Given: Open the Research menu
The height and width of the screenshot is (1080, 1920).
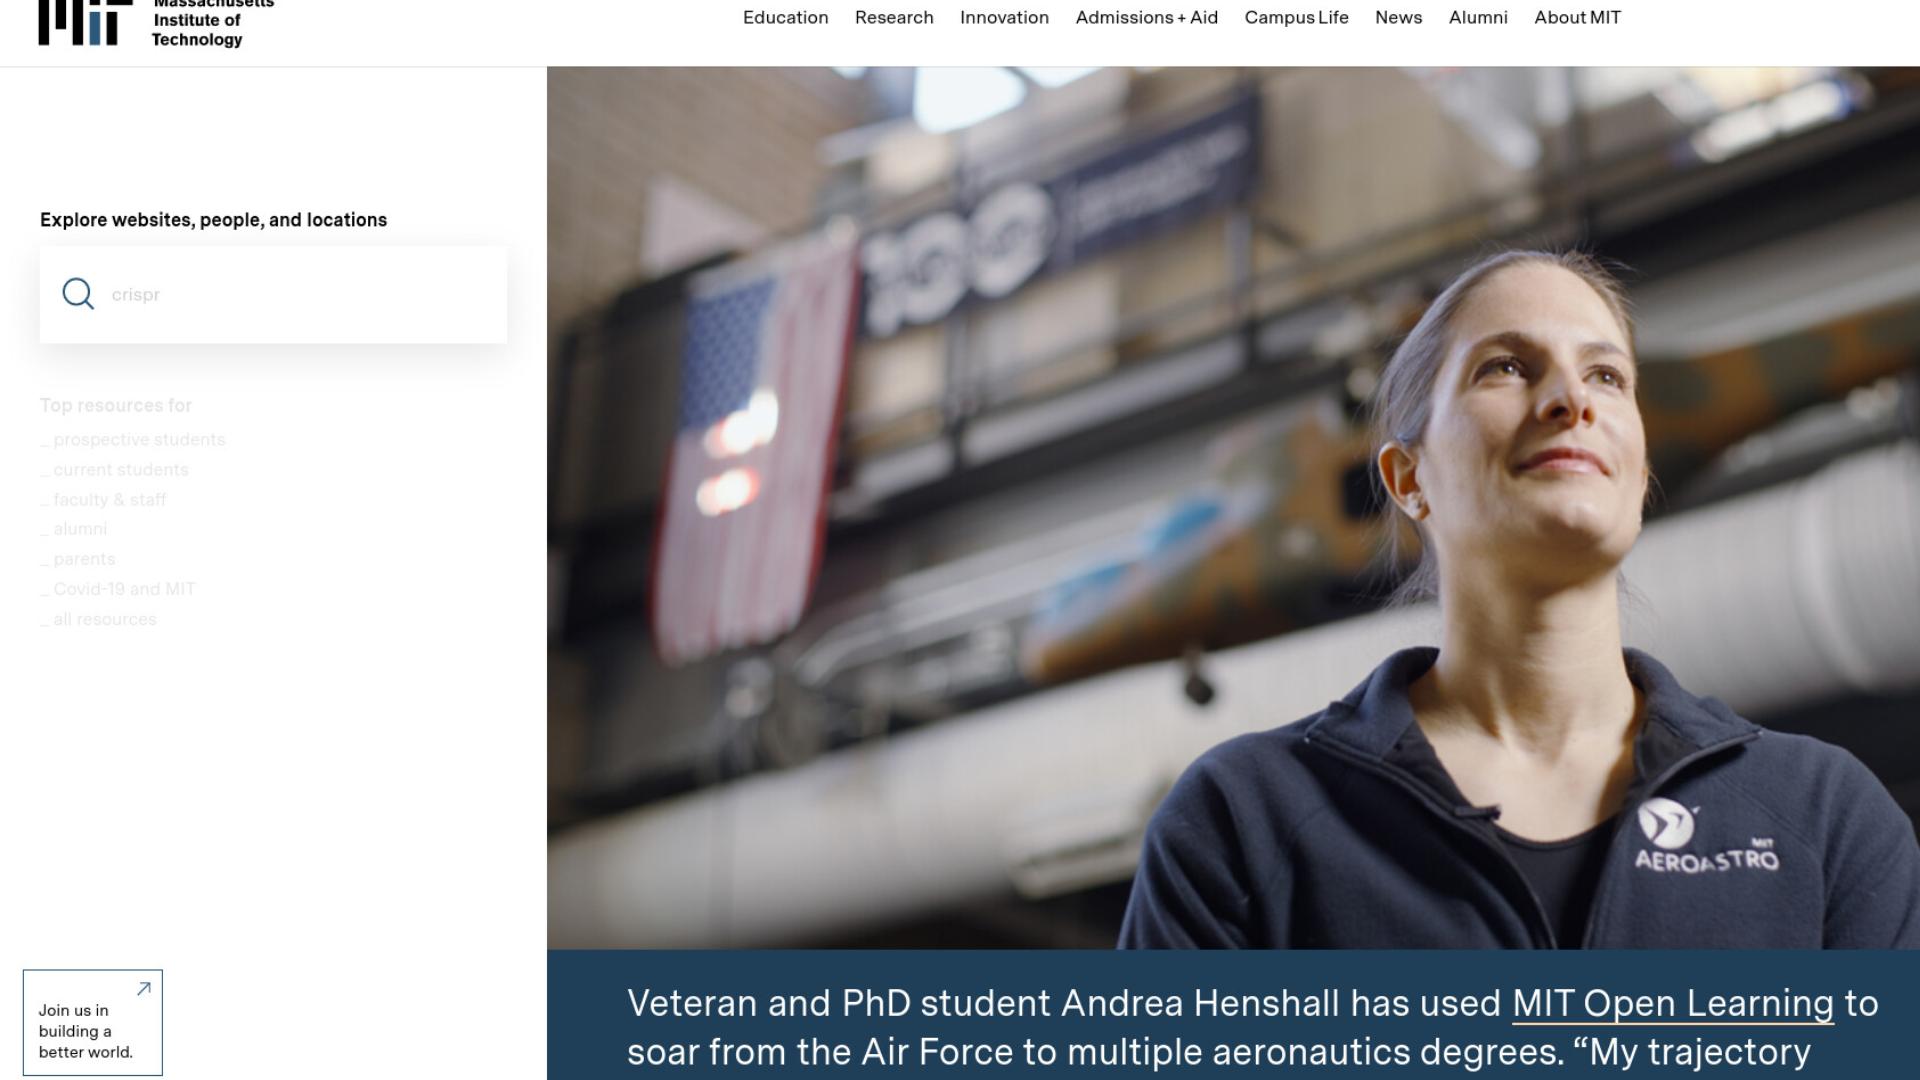Looking at the screenshot, I should click(x=894, y=18).
